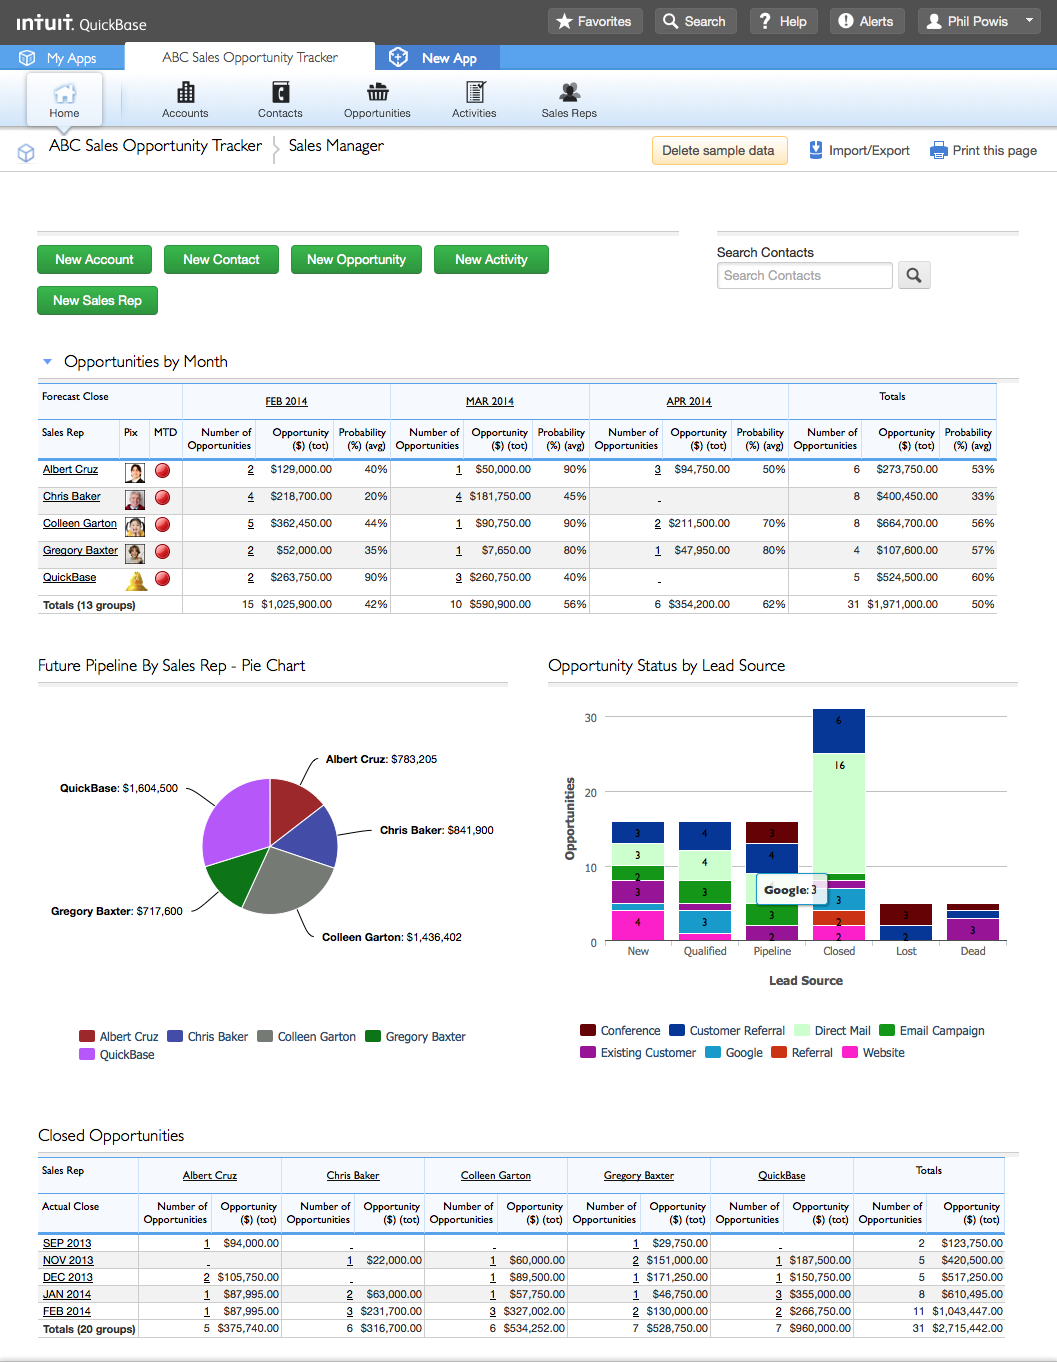Open the Accounts table icon
This screenshot has height=1362, width=1057.
[x=186, y=93]
